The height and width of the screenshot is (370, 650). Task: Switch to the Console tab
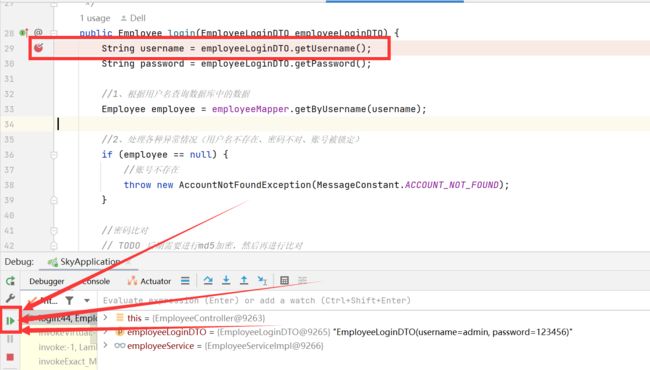96,281
